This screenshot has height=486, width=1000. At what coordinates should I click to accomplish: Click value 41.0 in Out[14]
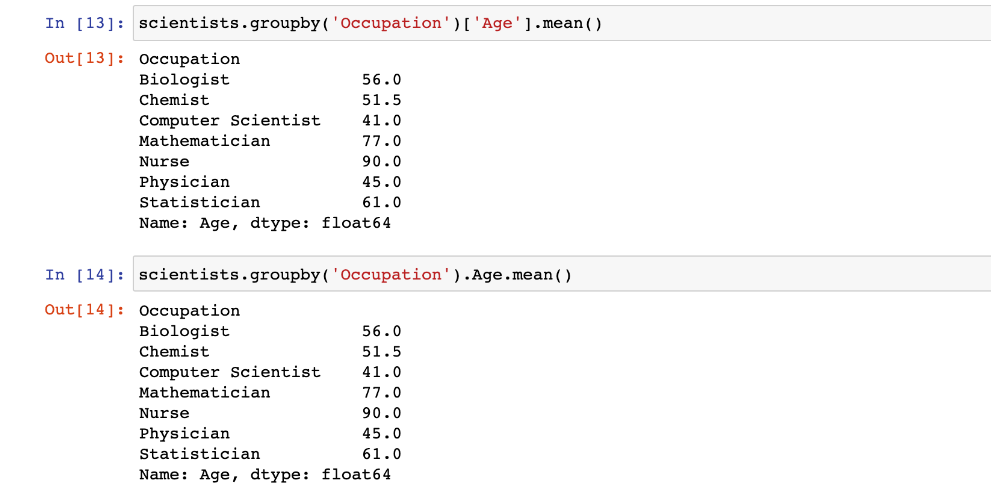coord(381,372)
